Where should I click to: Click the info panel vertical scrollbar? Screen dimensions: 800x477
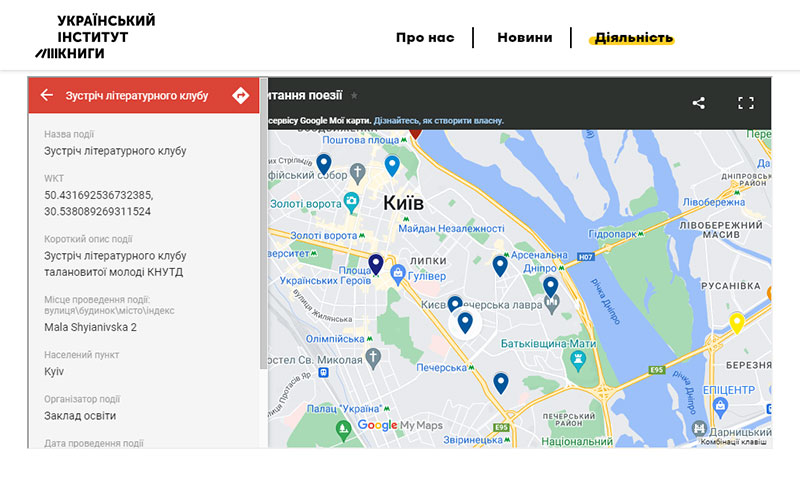click(264, 223)
